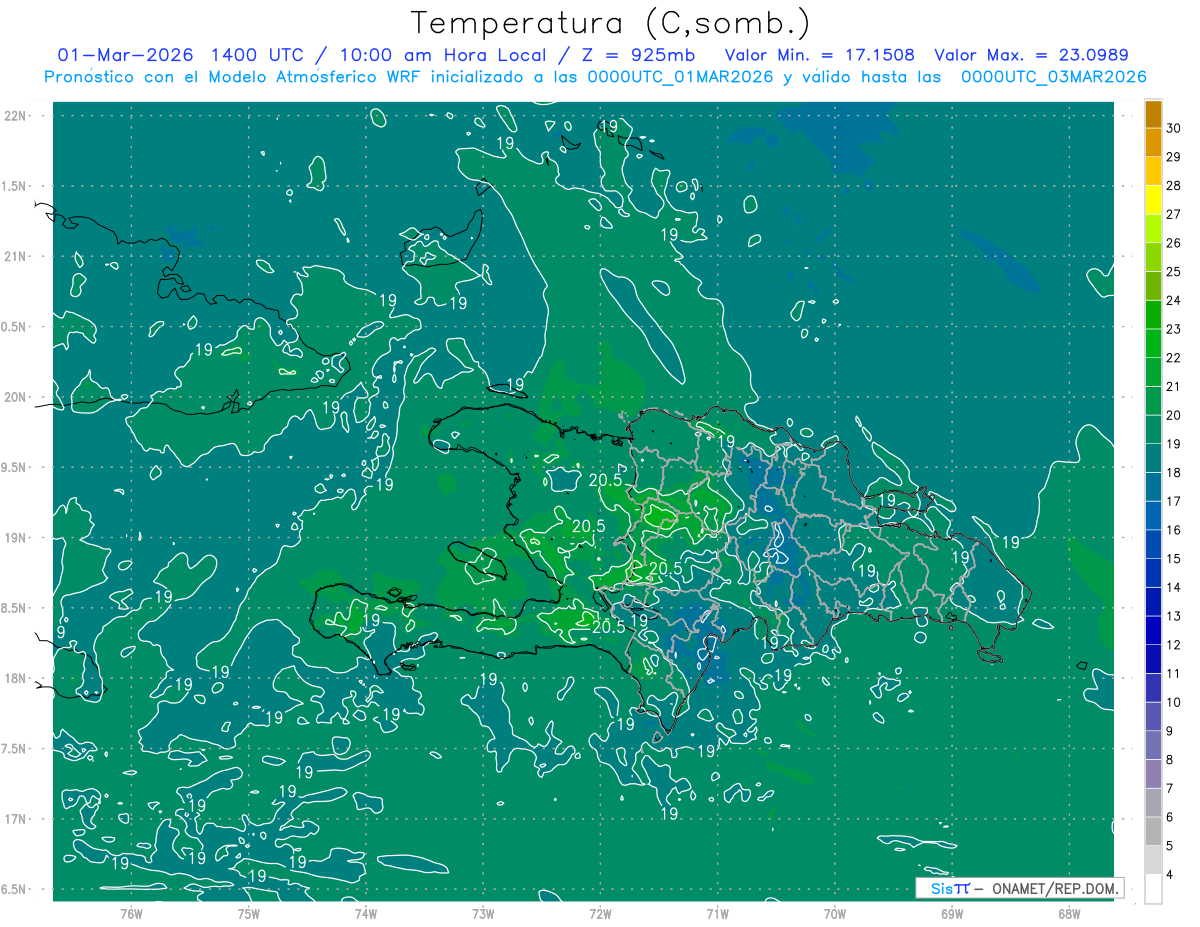Click the legend value label 11
The height and width of the screenshot is (927, 1200).
tap(1174, 674)
